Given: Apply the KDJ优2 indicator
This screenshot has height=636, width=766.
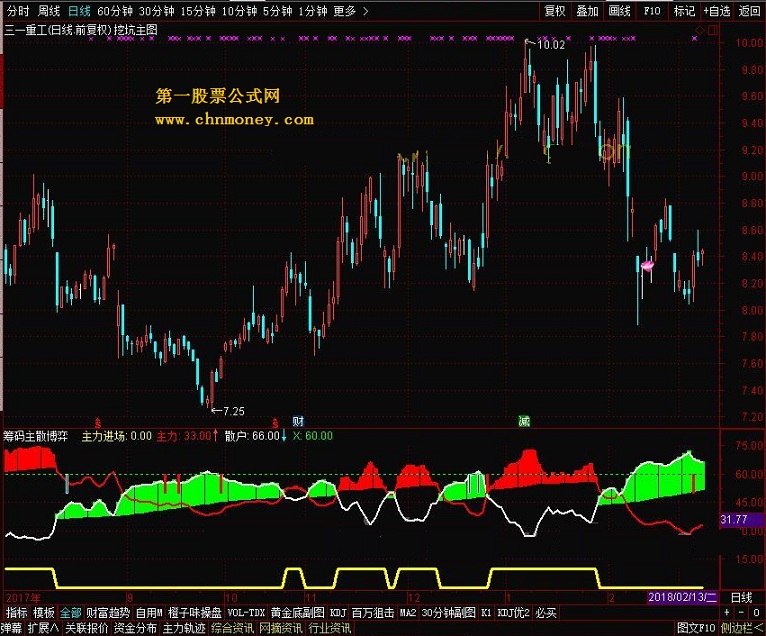Looking at the screenshot, I should coord(513,613).
